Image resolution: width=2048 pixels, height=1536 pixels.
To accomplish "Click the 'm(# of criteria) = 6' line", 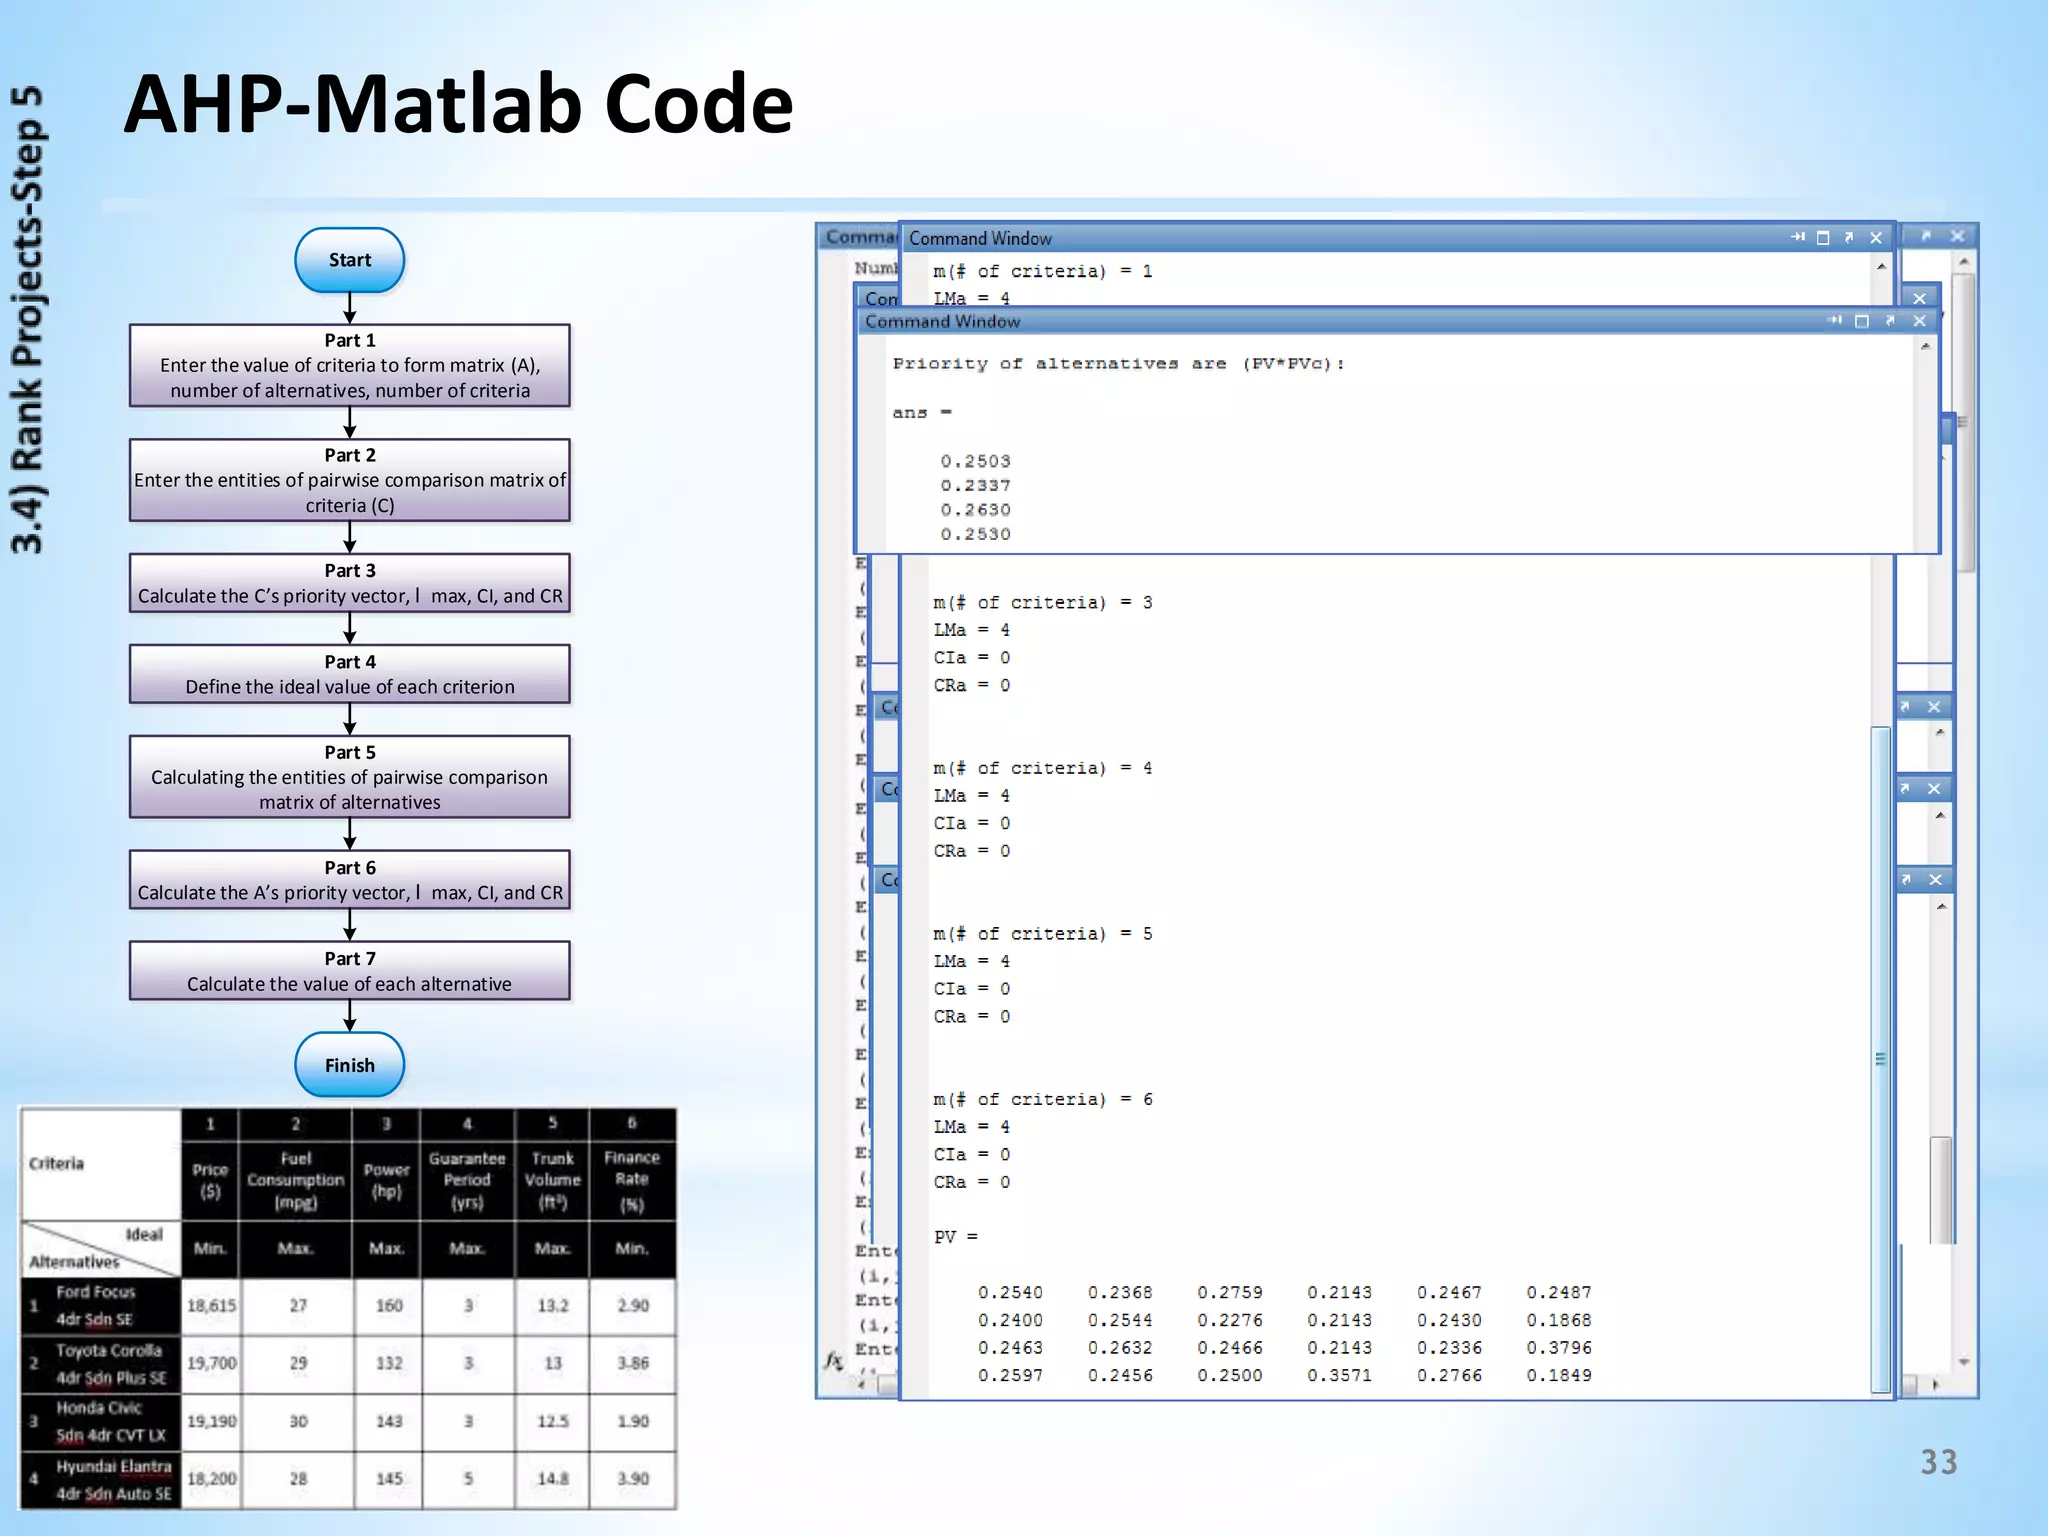I will point(1043,1100).
